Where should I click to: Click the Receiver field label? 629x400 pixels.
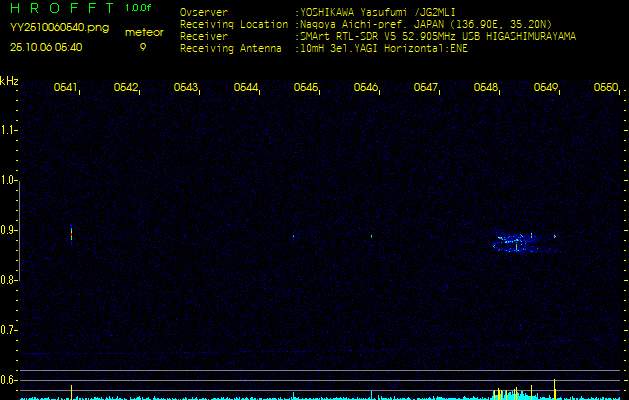tap(204, 37)
